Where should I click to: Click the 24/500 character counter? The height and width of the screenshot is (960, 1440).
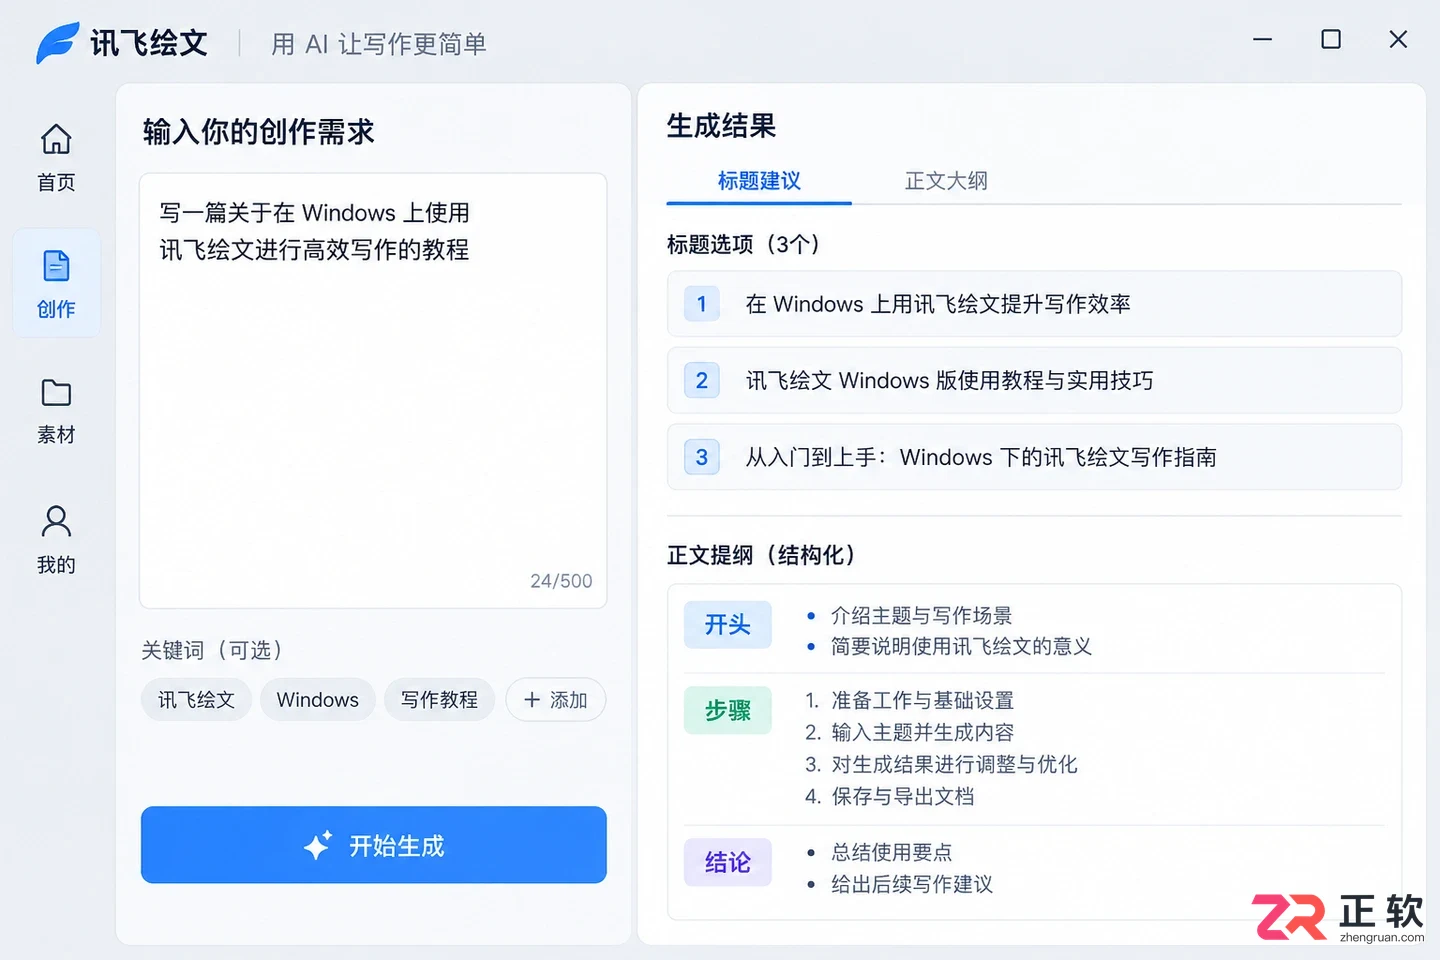point(561,581)
